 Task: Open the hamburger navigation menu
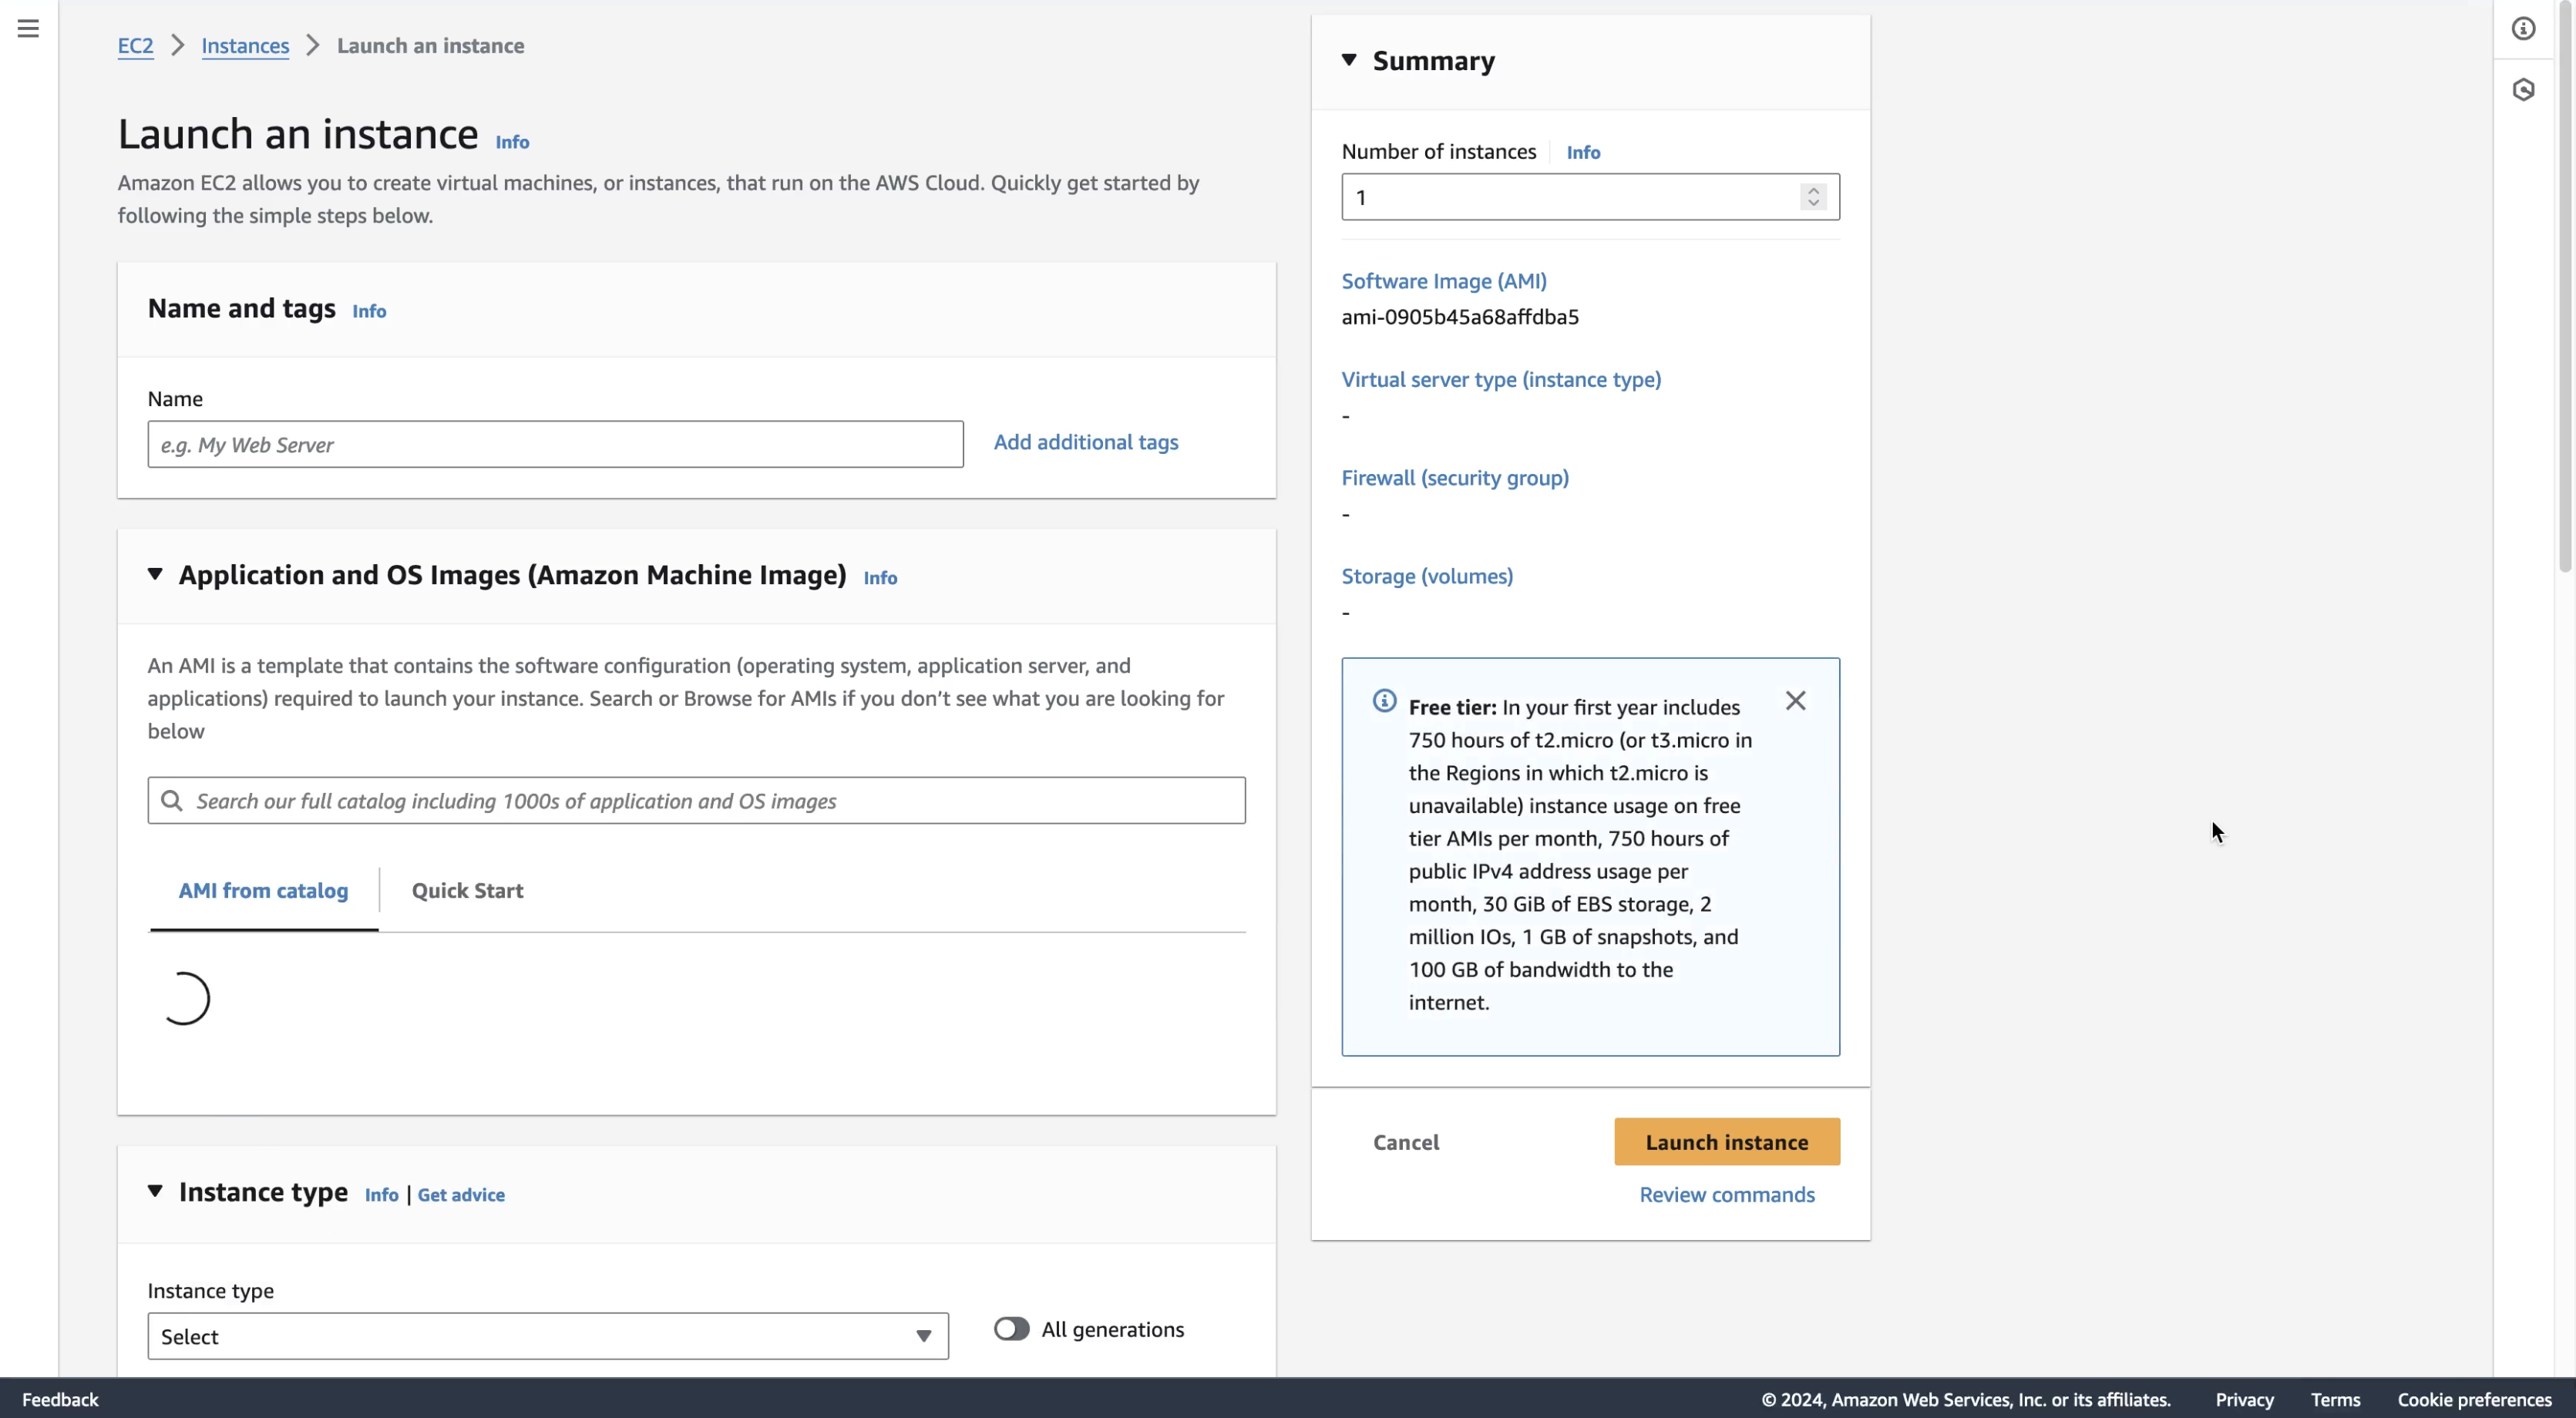[28, 29]
